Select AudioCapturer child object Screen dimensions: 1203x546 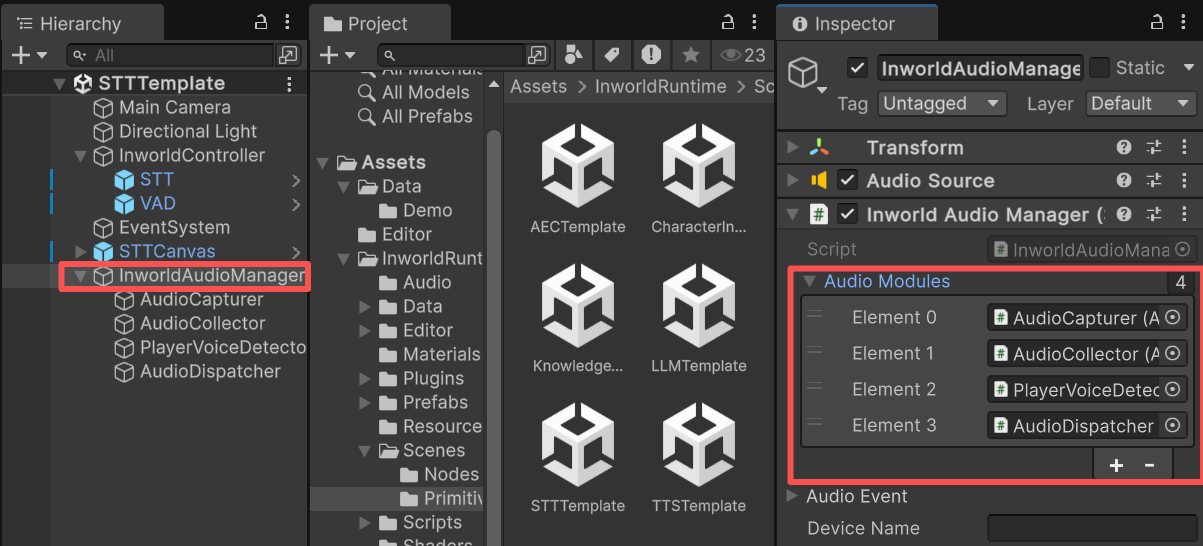point(201,299)
